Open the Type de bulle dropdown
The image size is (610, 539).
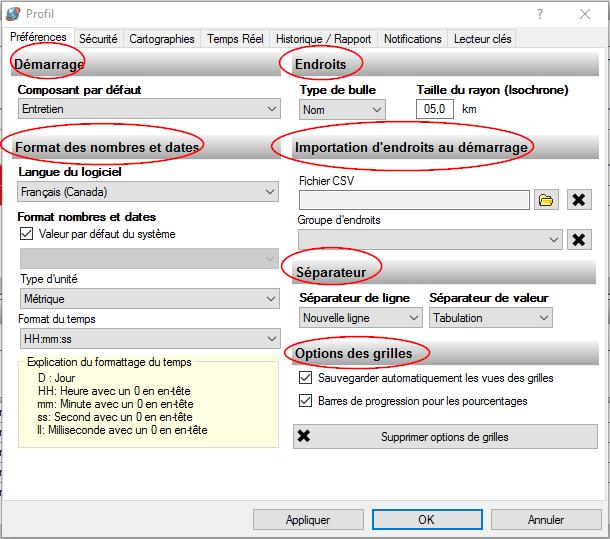(342, 109)
